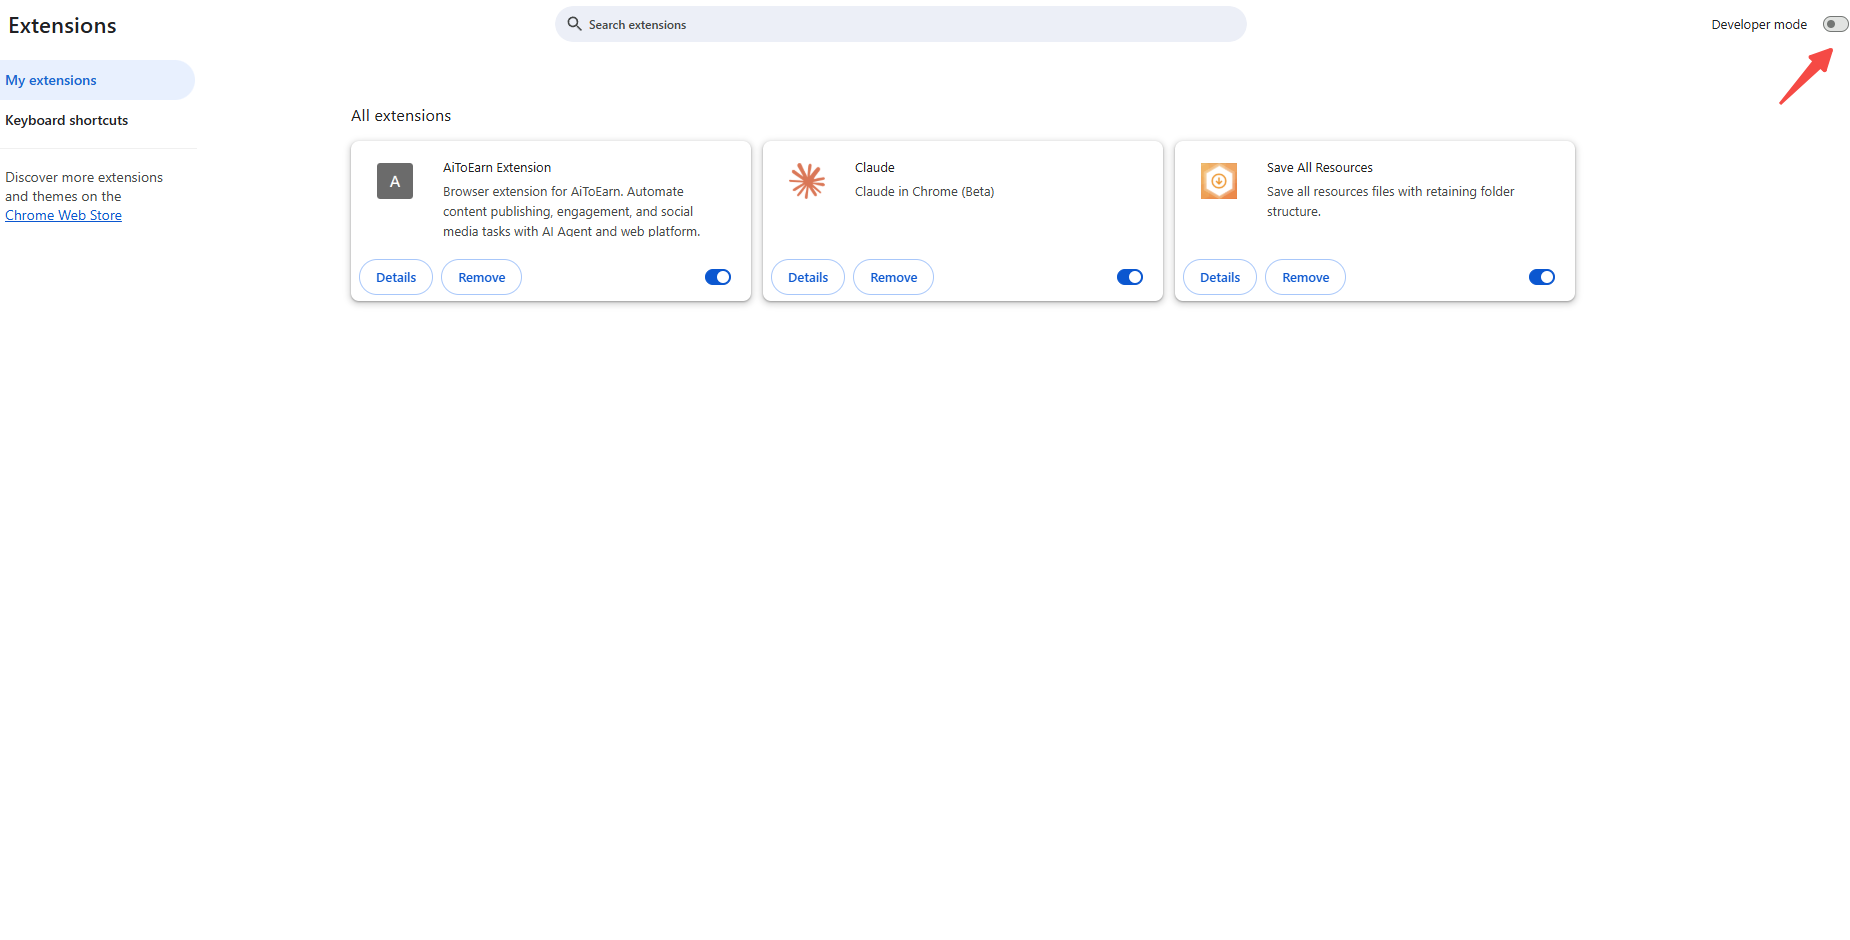Click the Save All Resources icon
1850x940 pixels.
1218,181
